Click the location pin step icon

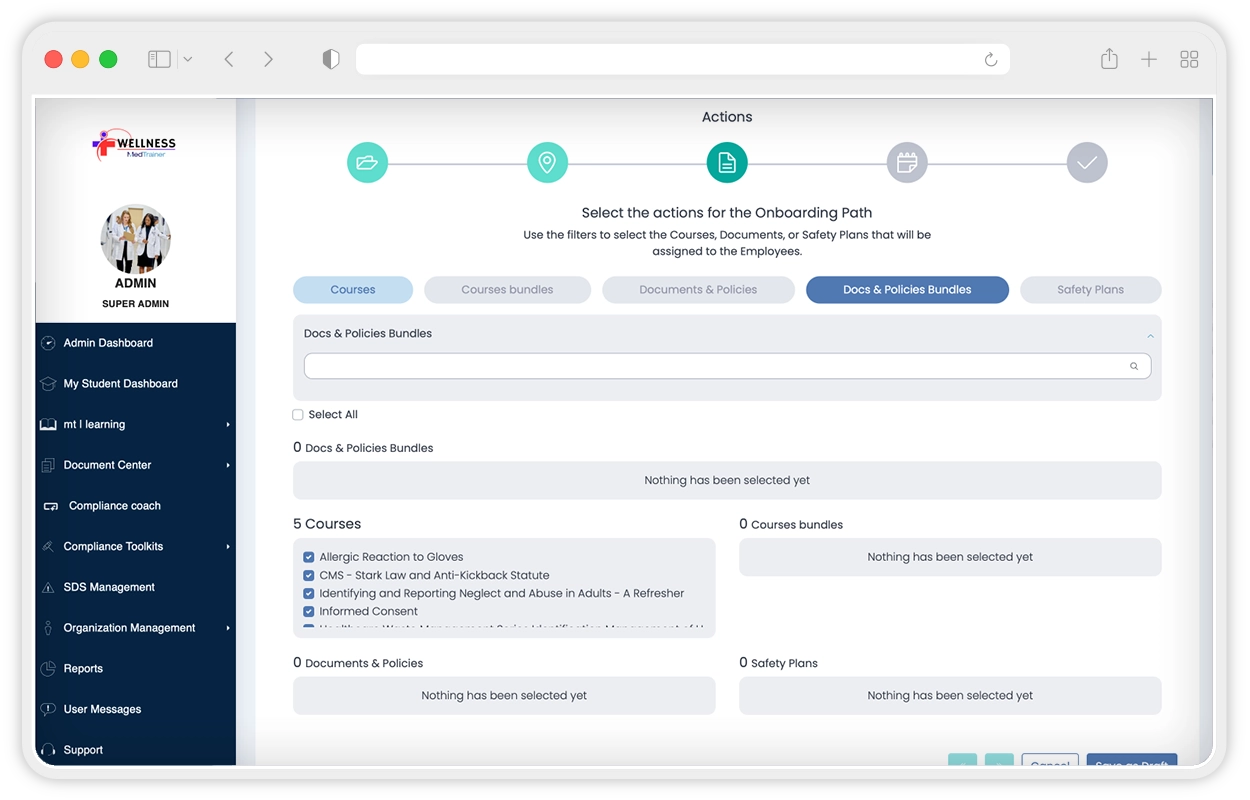(547, 163)
